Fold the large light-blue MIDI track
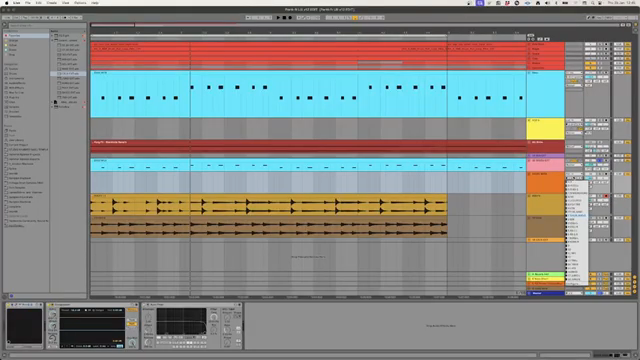Image resolution: width=640 pixels, height=360 pixels. (x=529, y=73)
